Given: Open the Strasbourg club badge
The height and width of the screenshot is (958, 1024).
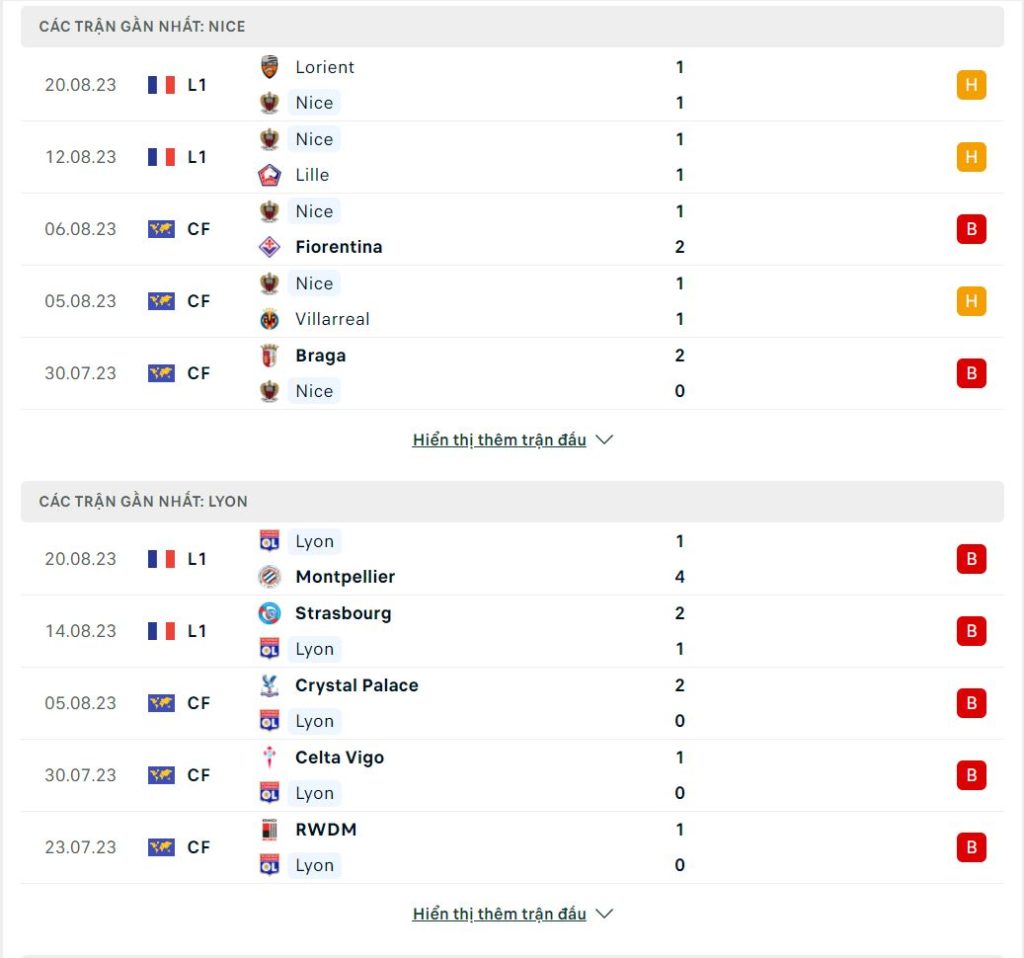Looking at the screenshot, I should [x=269, y=613].
